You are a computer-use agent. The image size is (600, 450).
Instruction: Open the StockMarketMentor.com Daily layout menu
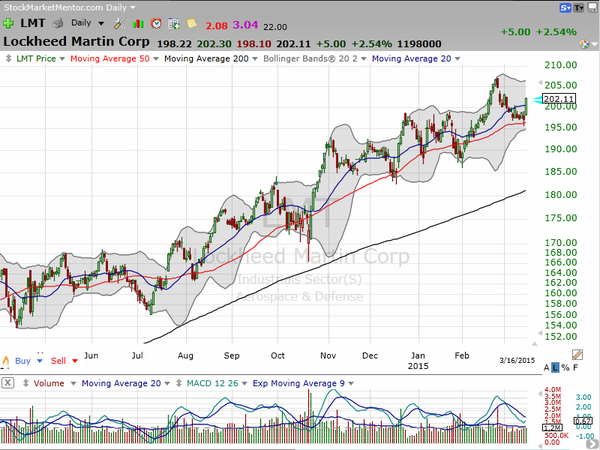point(69,8)
